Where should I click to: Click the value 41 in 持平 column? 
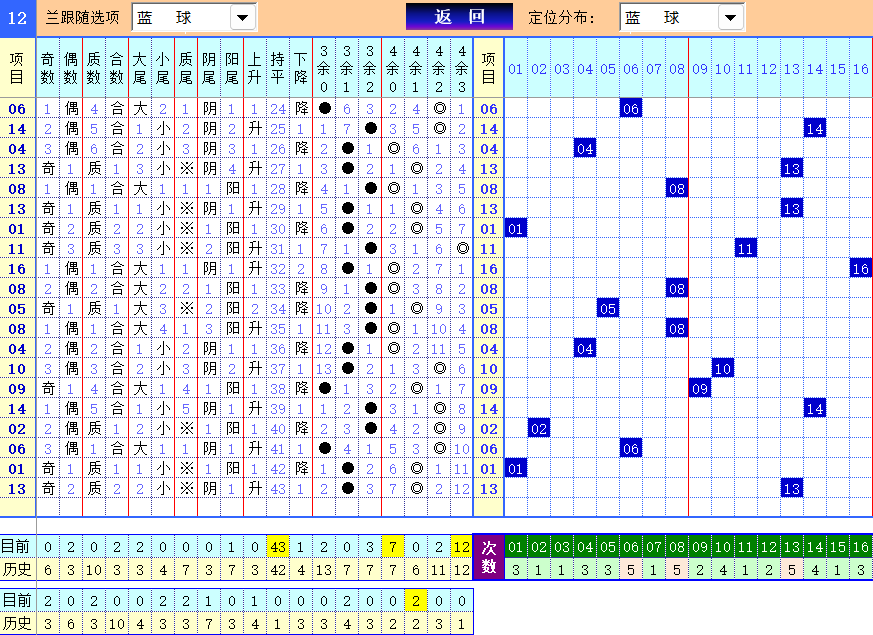[278, 449]
